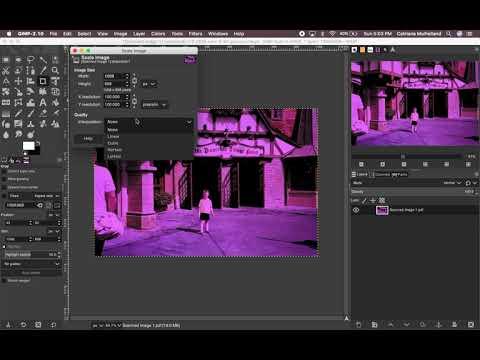Select the Text tool
This screenshot has width=480, height=360.
[x=43, y=103]
